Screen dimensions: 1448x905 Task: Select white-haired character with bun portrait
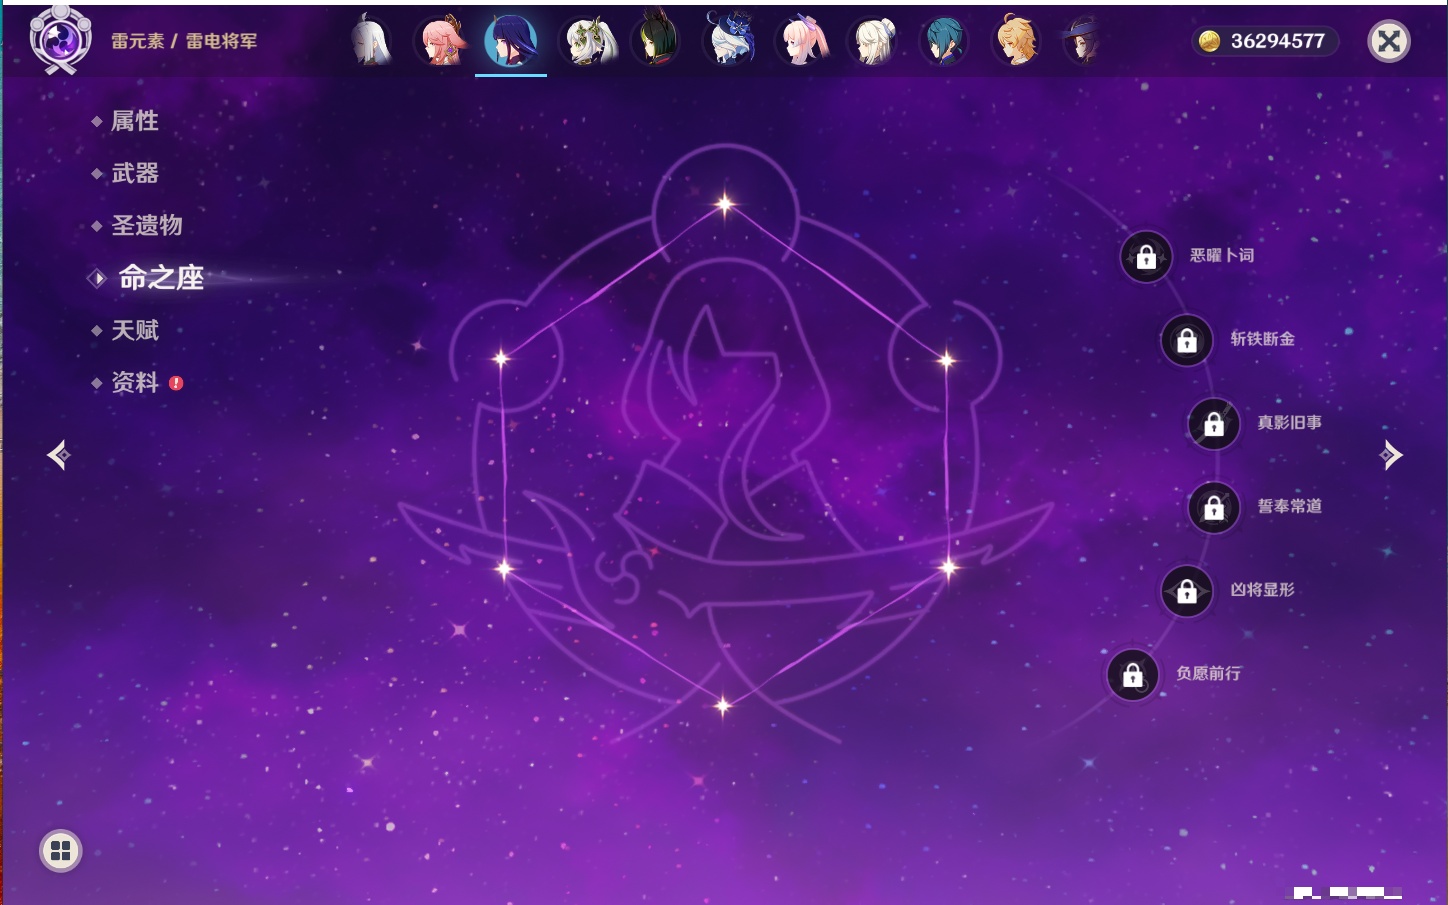[x=874, y=41]
